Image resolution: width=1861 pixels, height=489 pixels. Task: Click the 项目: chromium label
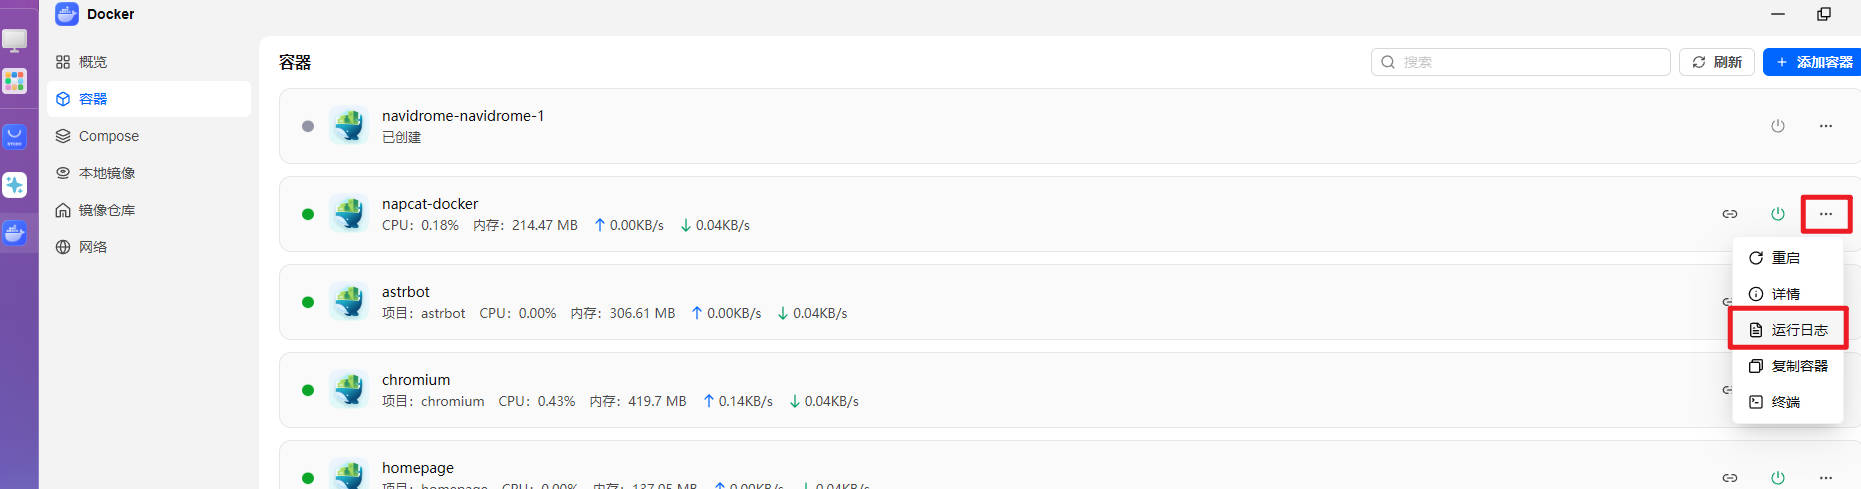tap(433, 401)
